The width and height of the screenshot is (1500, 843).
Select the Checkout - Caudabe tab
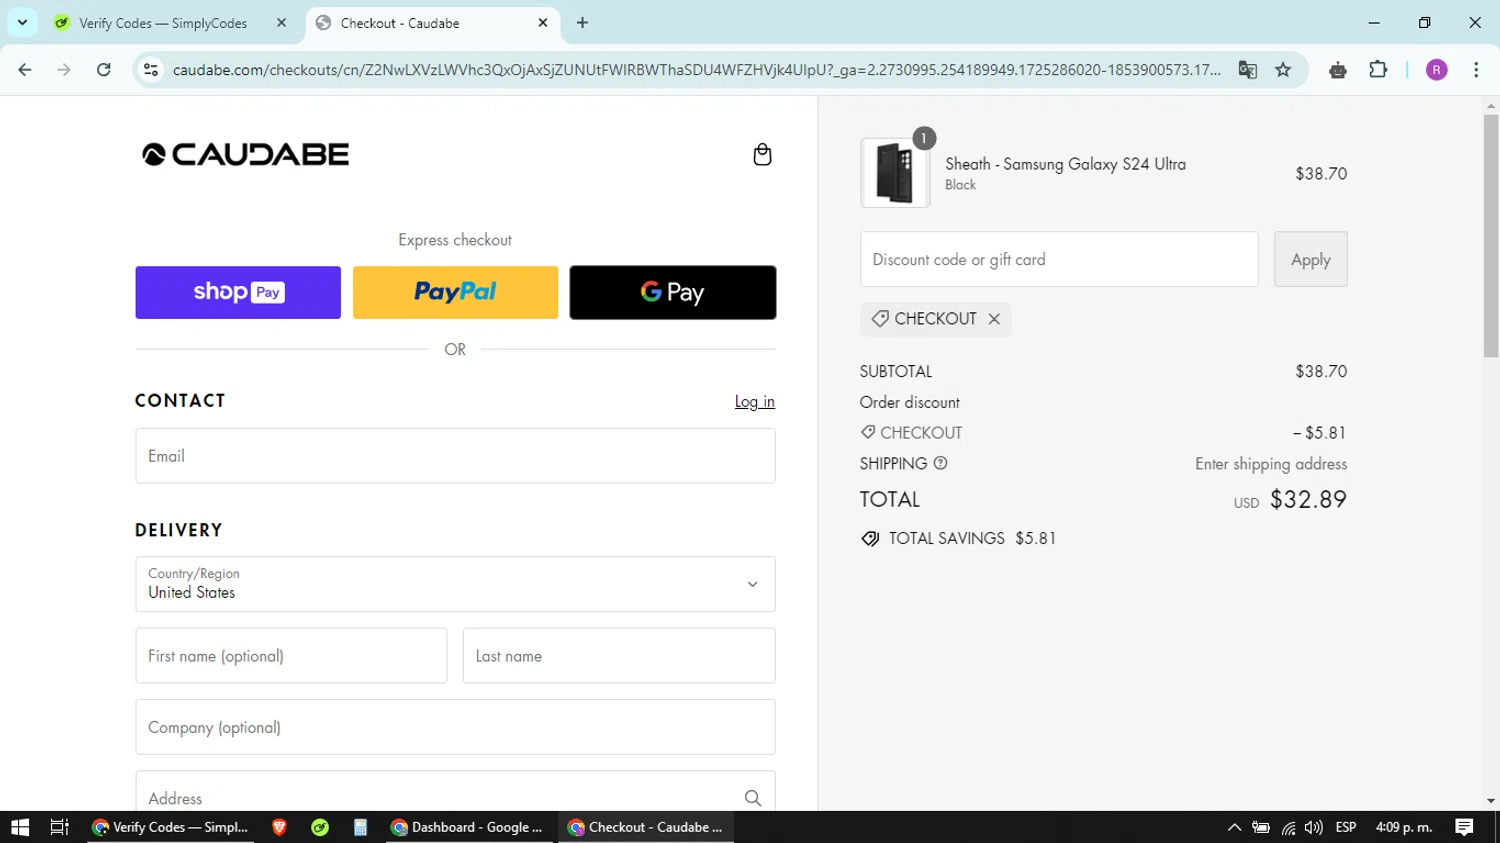[x=433, y=22]
